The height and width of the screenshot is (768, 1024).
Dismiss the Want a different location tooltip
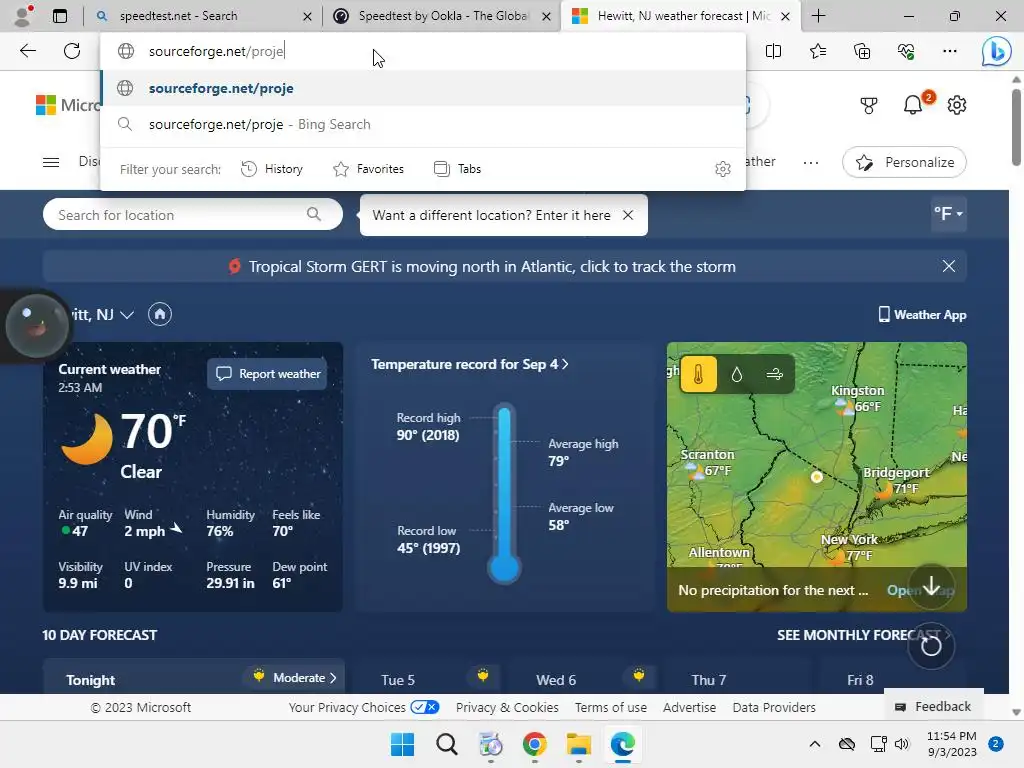(x=628, y=215)
